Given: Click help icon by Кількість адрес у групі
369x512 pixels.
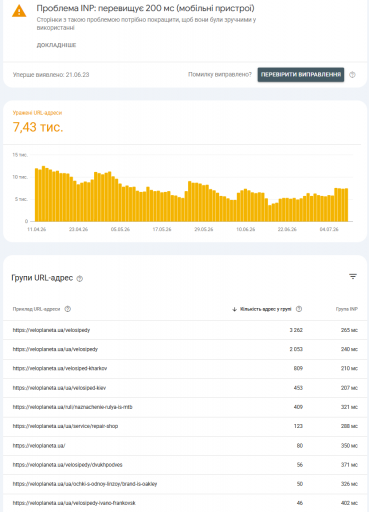Looking at the screenshot, I should 299,309.
